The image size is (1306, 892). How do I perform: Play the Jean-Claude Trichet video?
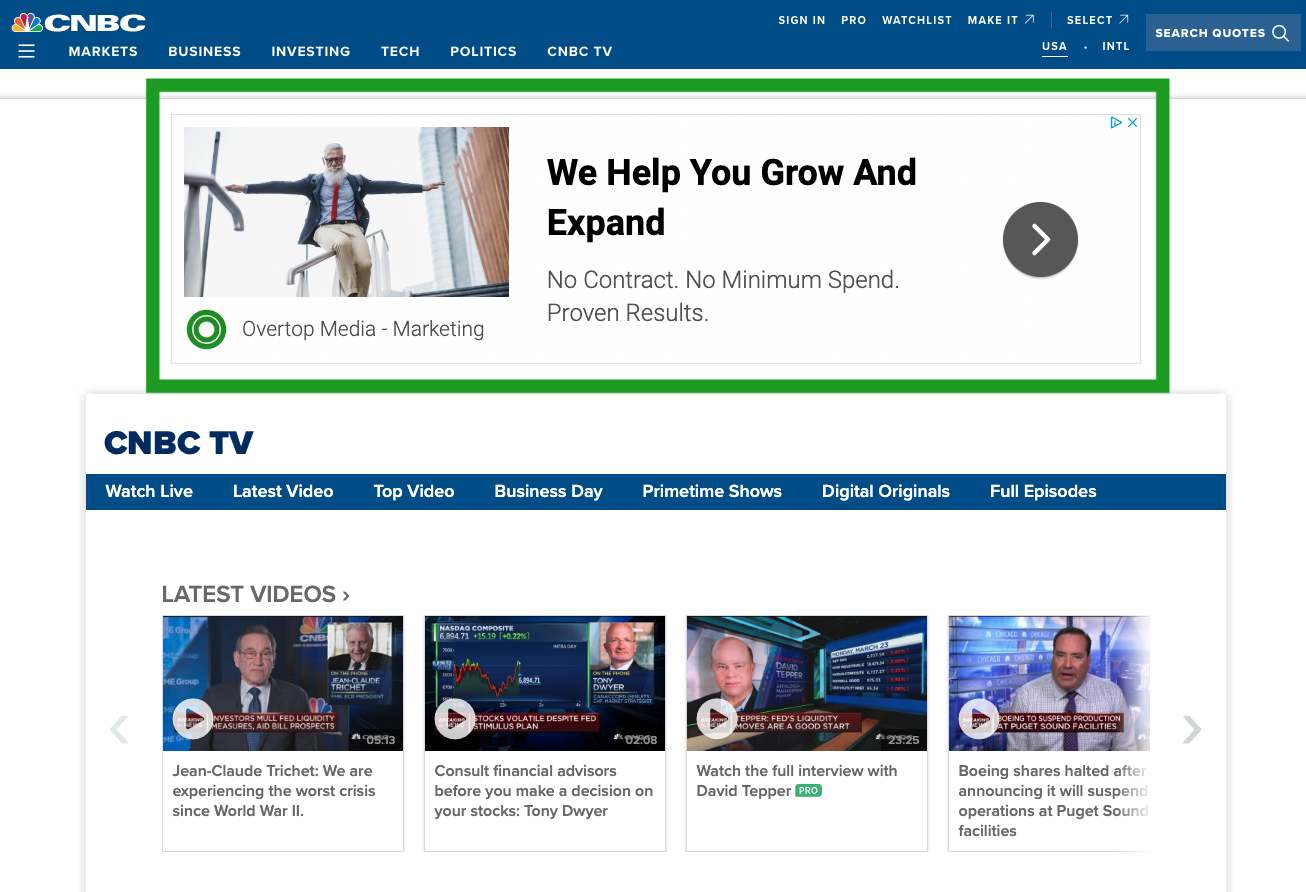click(x=193, y=718)
